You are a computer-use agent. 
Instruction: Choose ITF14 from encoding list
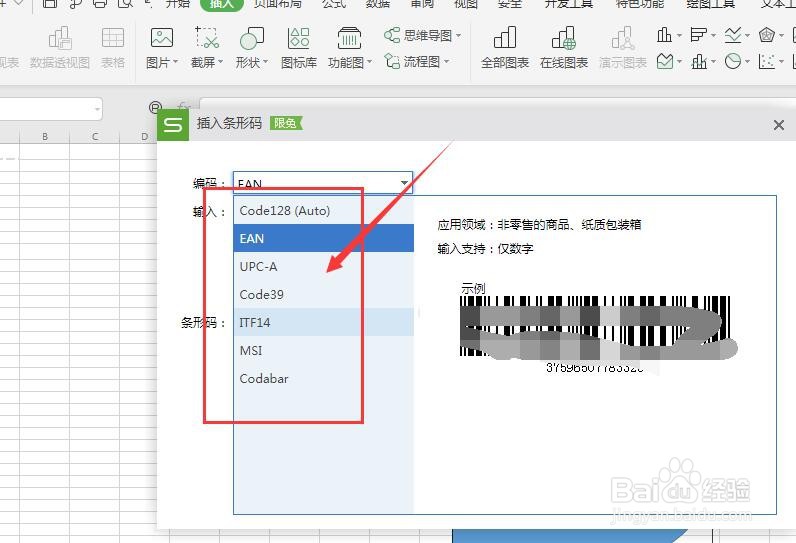(324, 322)
